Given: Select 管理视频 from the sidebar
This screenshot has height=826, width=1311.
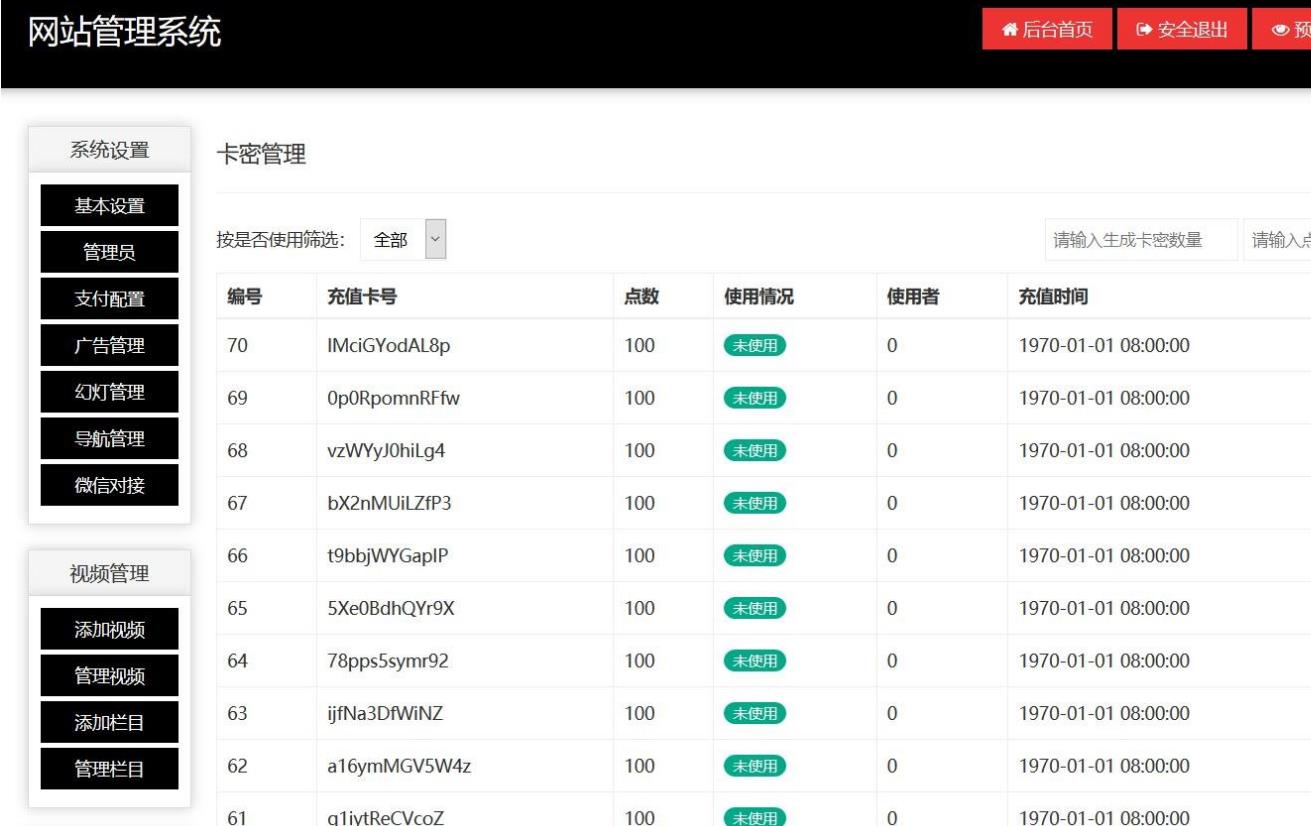Looking at the screenshot, I should [110, 675].
